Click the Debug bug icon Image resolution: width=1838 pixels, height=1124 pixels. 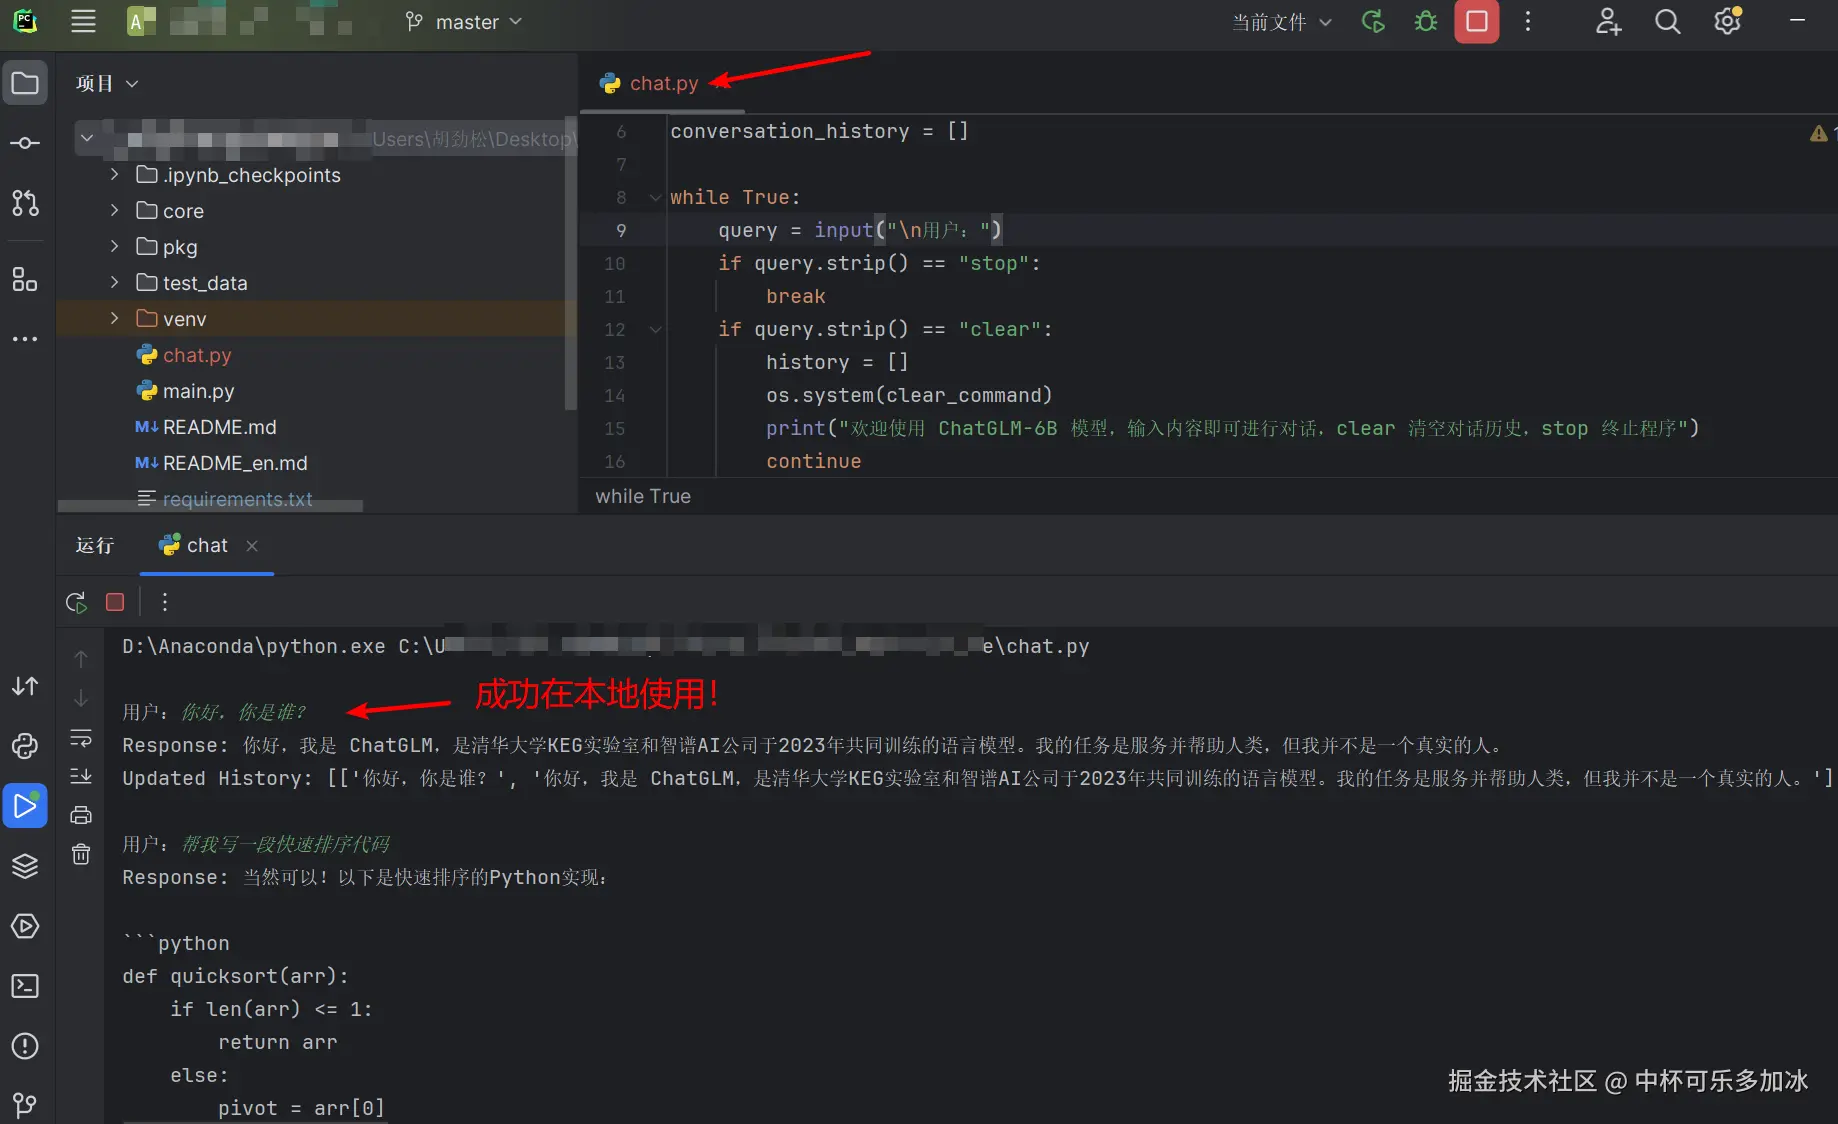[x=1426, y=22]
